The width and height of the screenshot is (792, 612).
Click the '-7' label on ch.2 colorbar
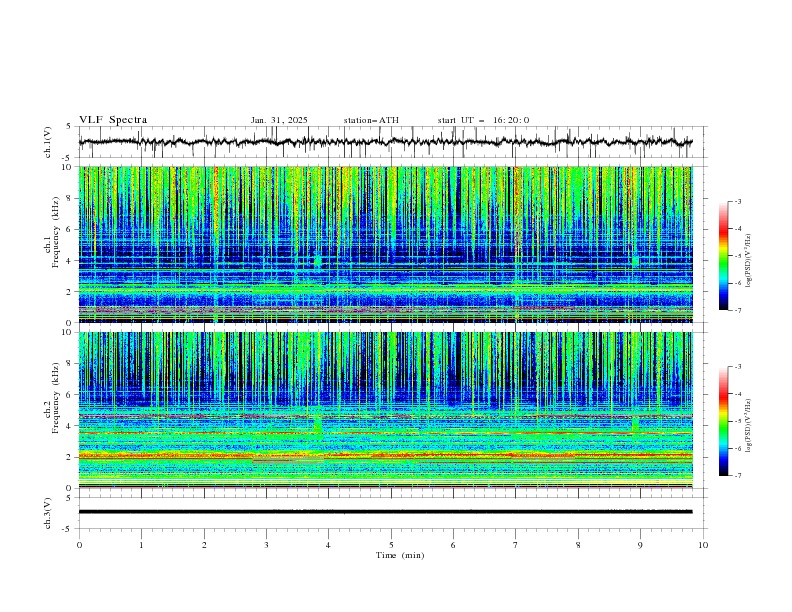pyautogui.click(x=737, y=475)
